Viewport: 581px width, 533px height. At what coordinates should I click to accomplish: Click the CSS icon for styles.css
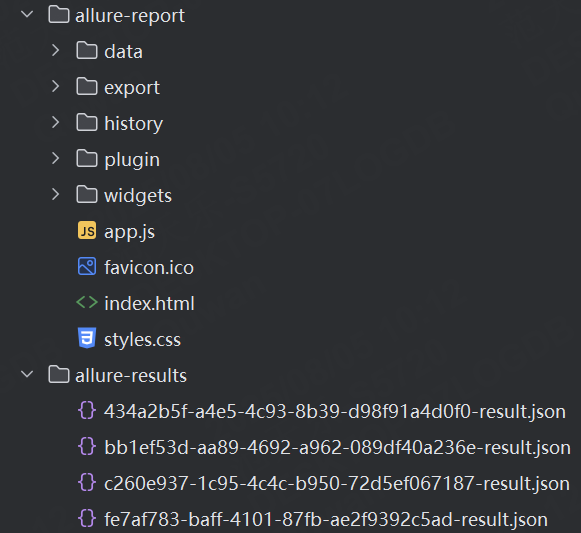[87, 338]
